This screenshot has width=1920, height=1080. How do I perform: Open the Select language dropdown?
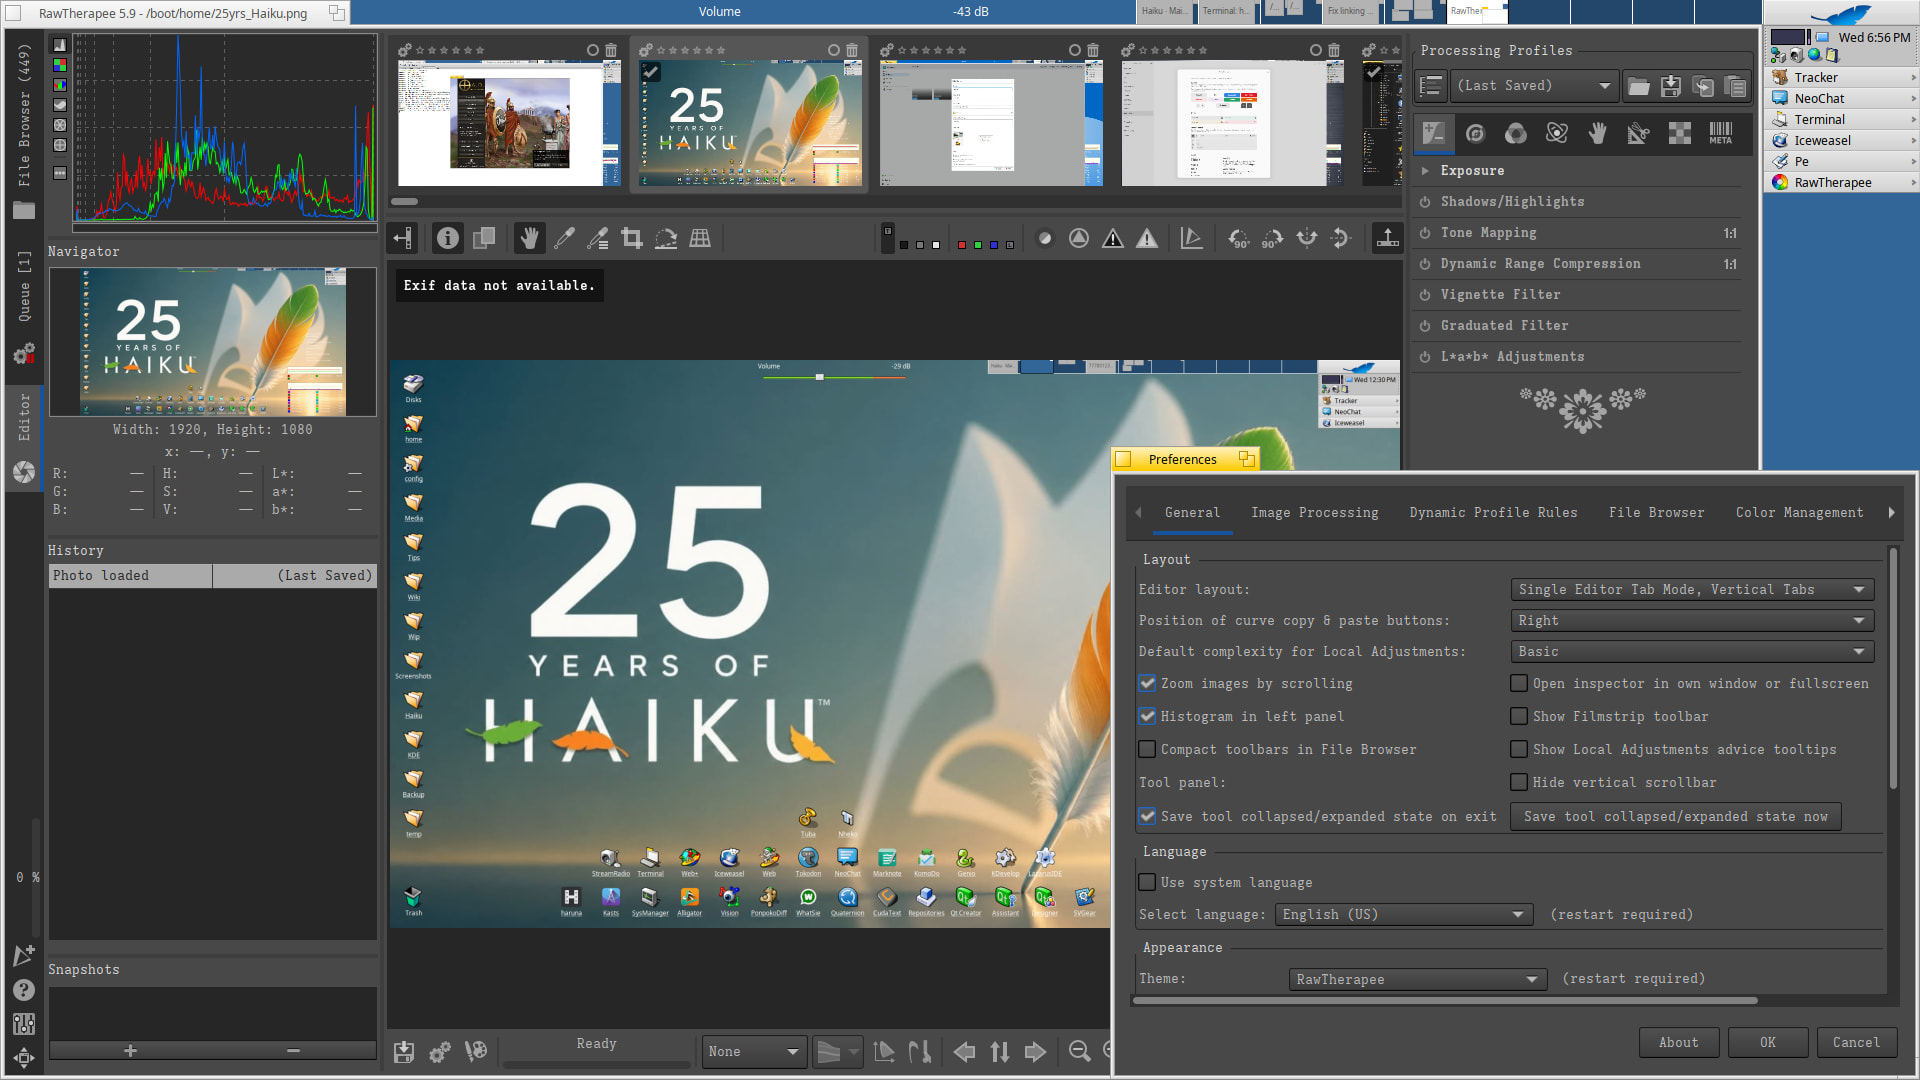click(1404, 915)
